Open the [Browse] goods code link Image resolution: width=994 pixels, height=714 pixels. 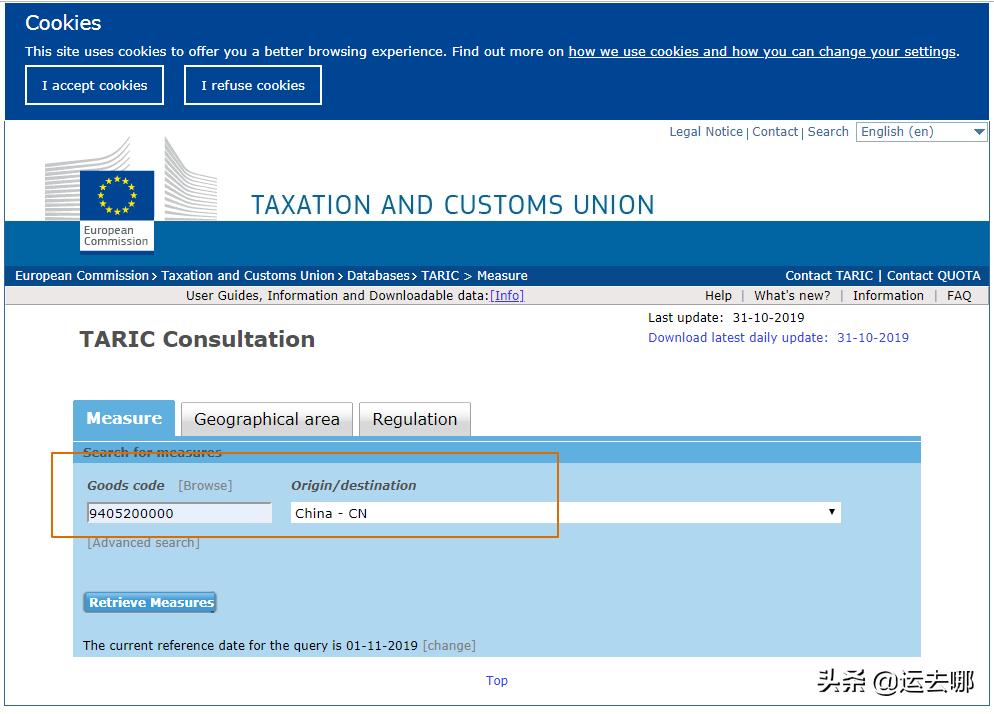pos(205,485)
